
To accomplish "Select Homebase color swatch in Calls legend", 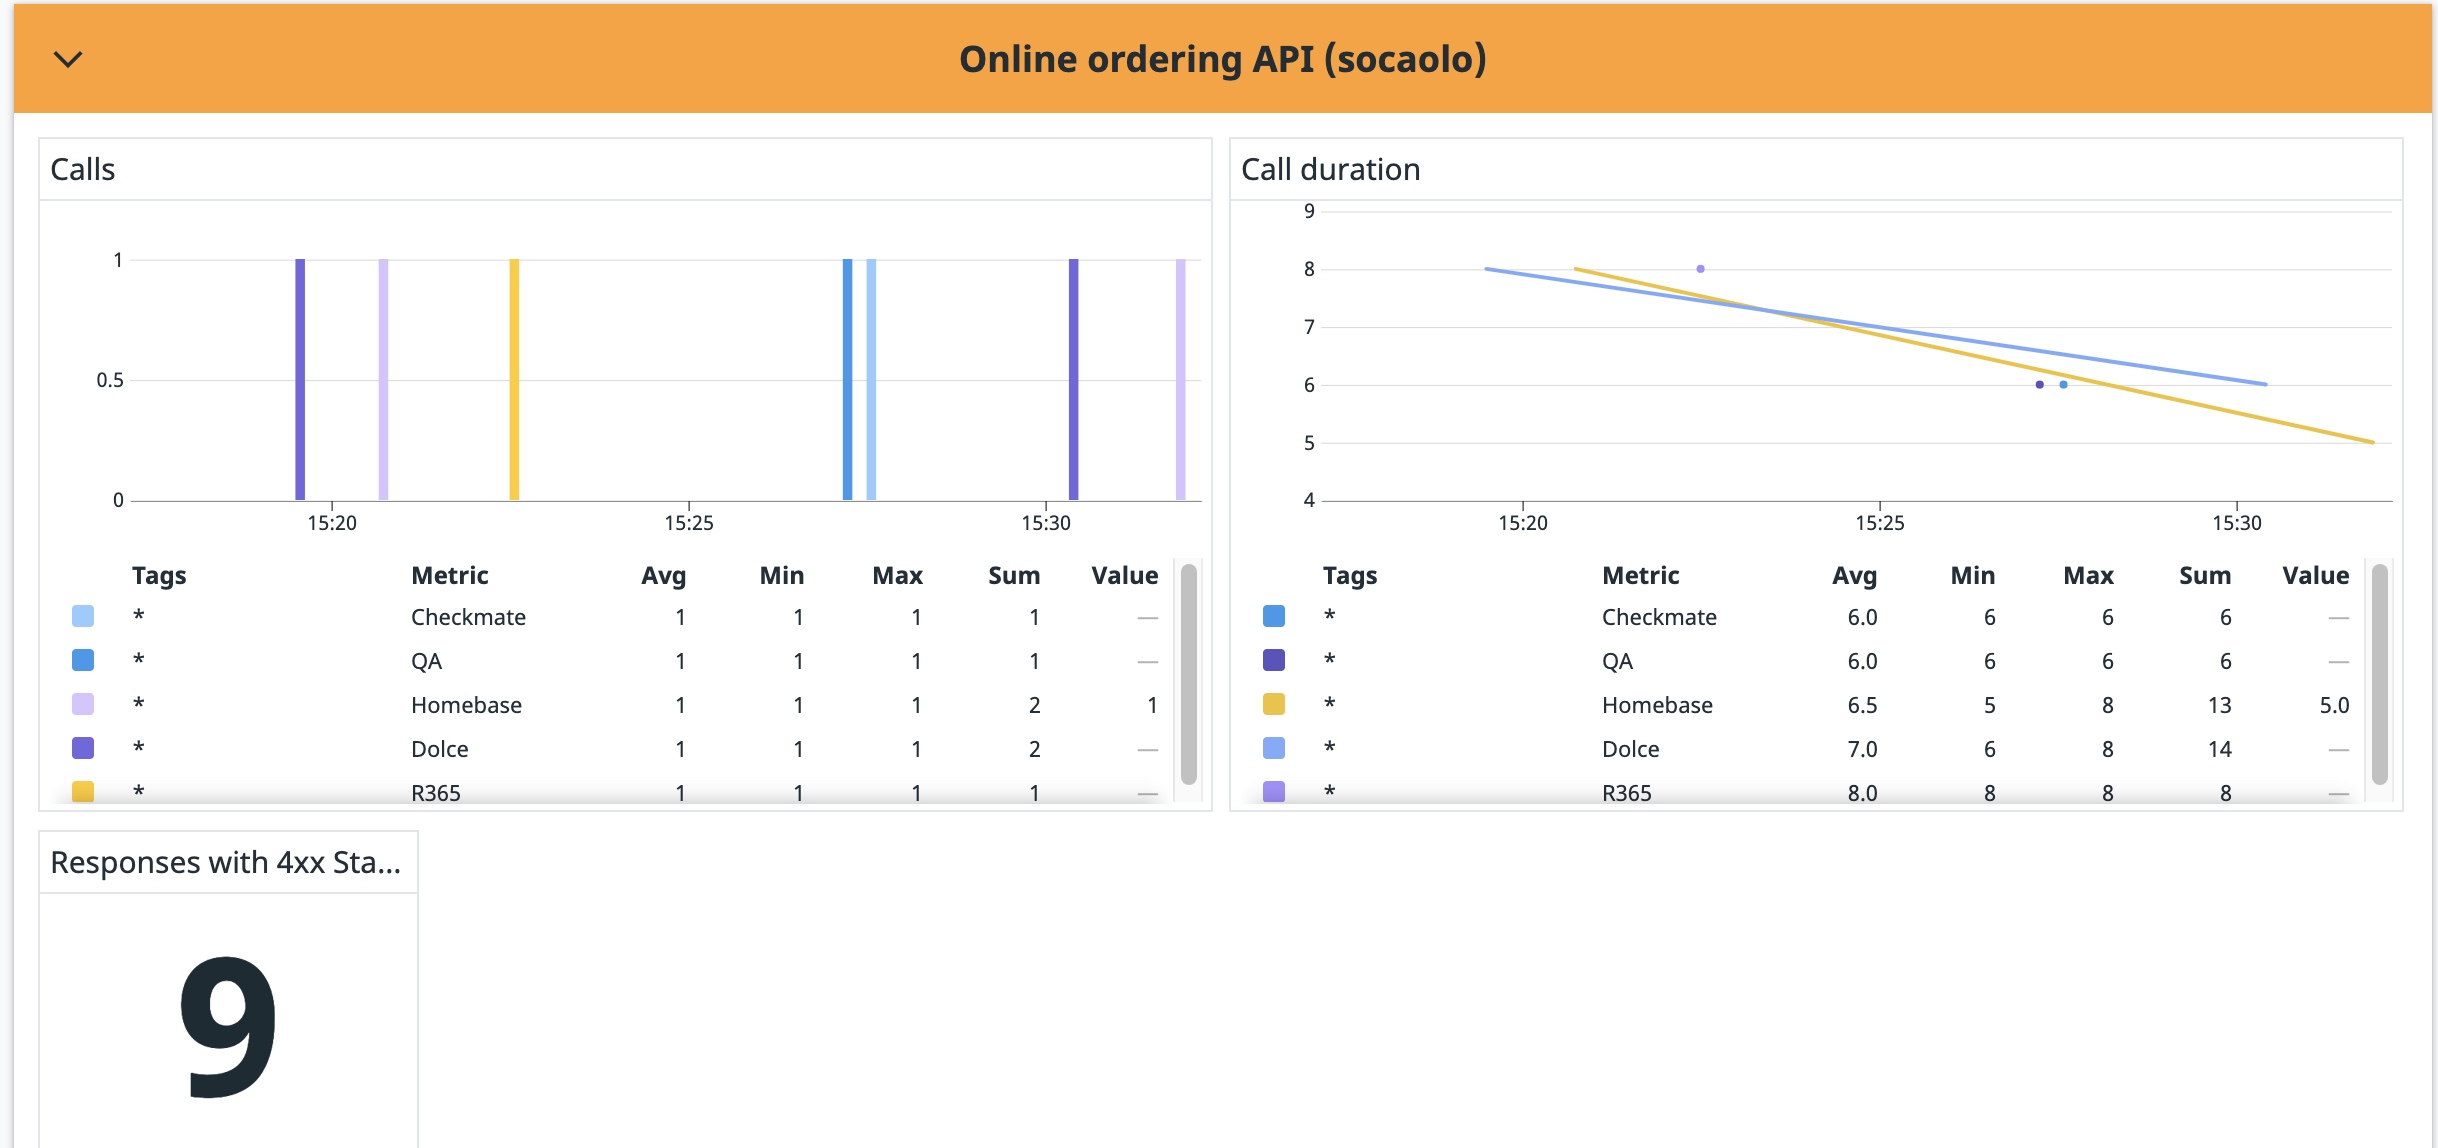I will [x=83, y=704].
